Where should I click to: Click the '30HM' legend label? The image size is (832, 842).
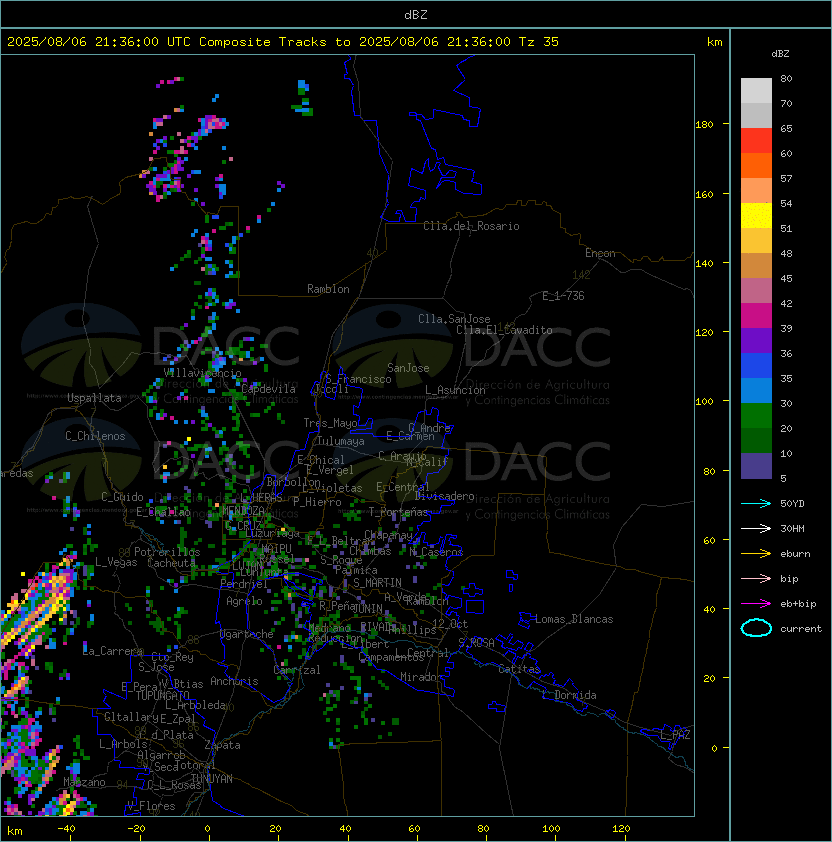[x=792, y=529]
